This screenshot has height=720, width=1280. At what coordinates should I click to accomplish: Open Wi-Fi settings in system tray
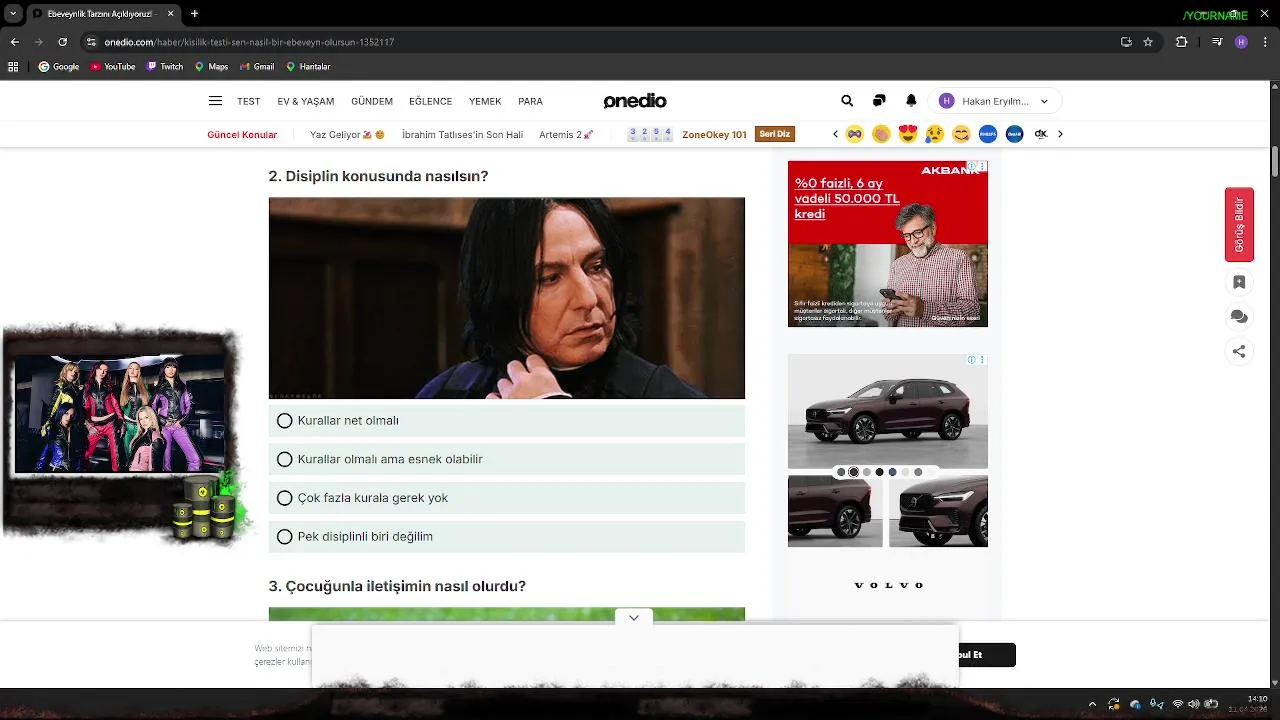pos(1177,704)
